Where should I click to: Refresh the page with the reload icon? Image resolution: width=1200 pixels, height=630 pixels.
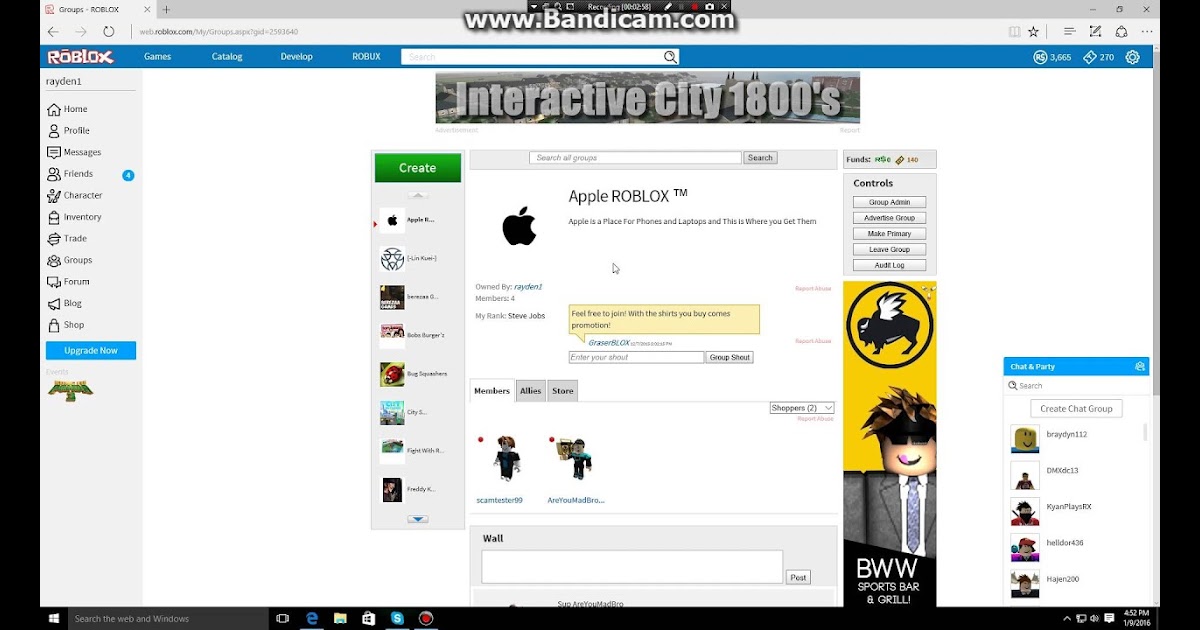point(109,31)
